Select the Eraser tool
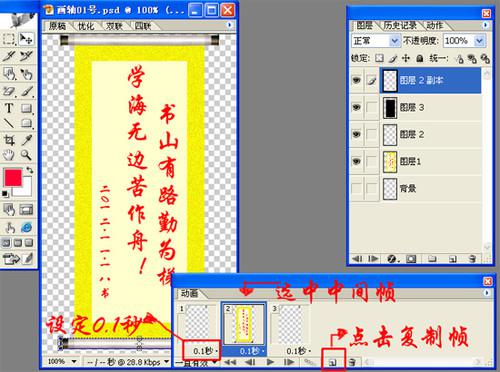 pyautogui.click(x=9, y=91)
